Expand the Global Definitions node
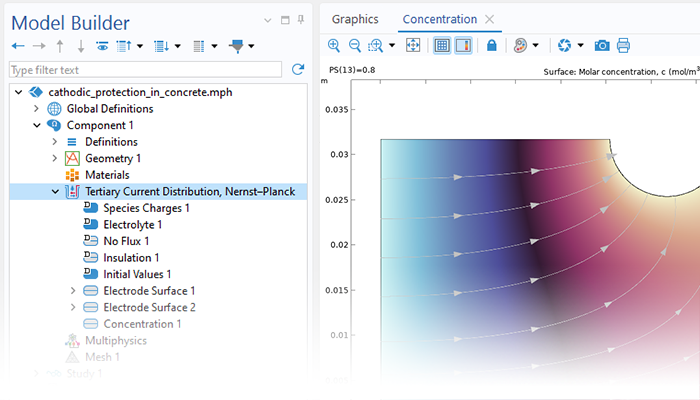 [x=37, y=109]
